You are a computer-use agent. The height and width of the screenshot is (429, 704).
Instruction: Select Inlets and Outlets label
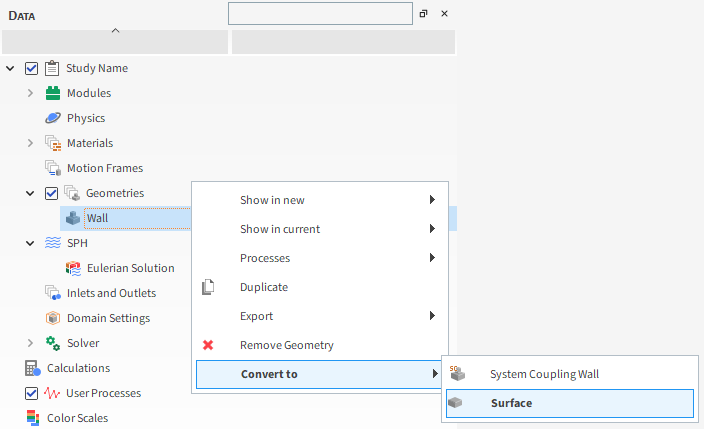pos(111,293)
